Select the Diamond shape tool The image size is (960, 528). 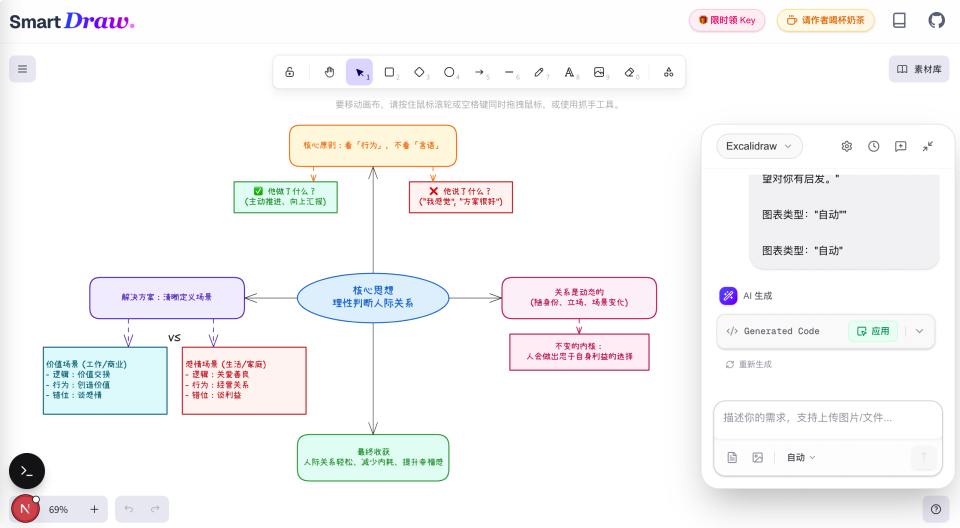[x=419, y=72]
